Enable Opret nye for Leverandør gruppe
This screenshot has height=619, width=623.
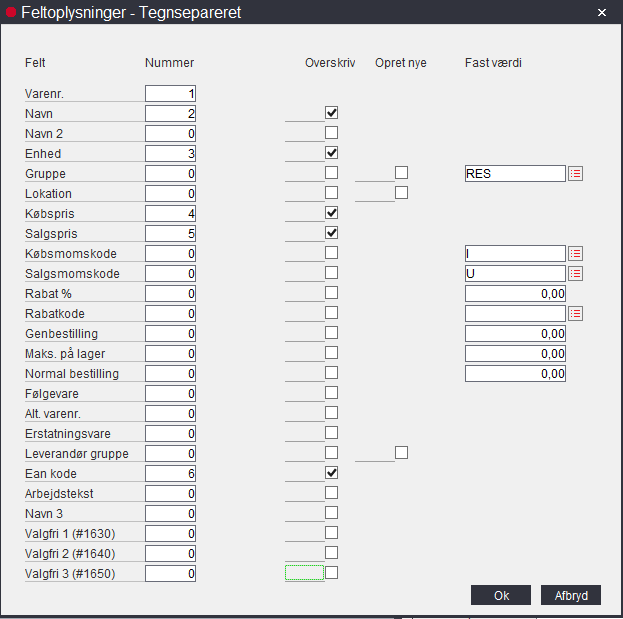point(401,453)
